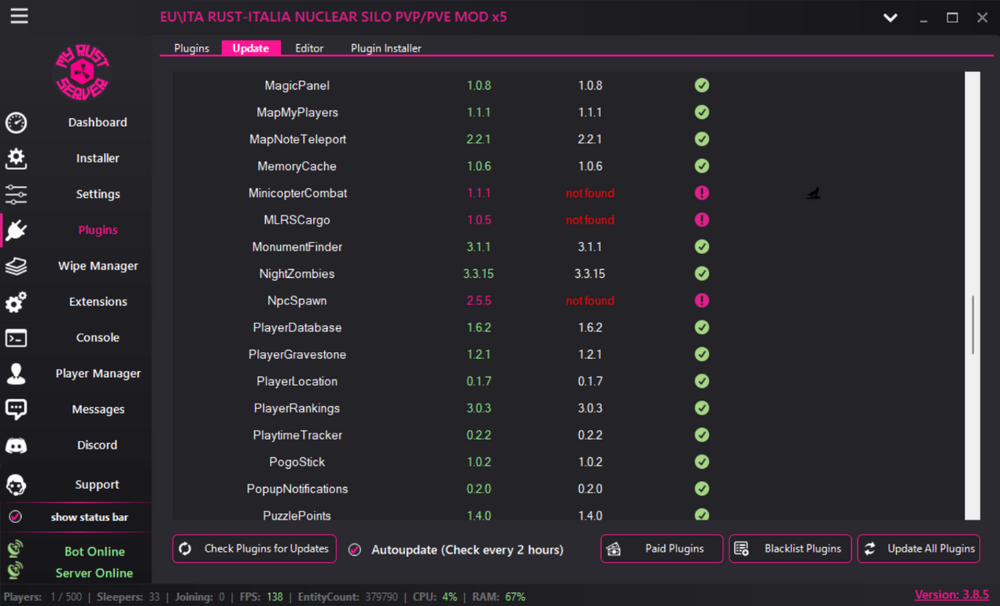Switch to the Editor tab

pos(309,48)
